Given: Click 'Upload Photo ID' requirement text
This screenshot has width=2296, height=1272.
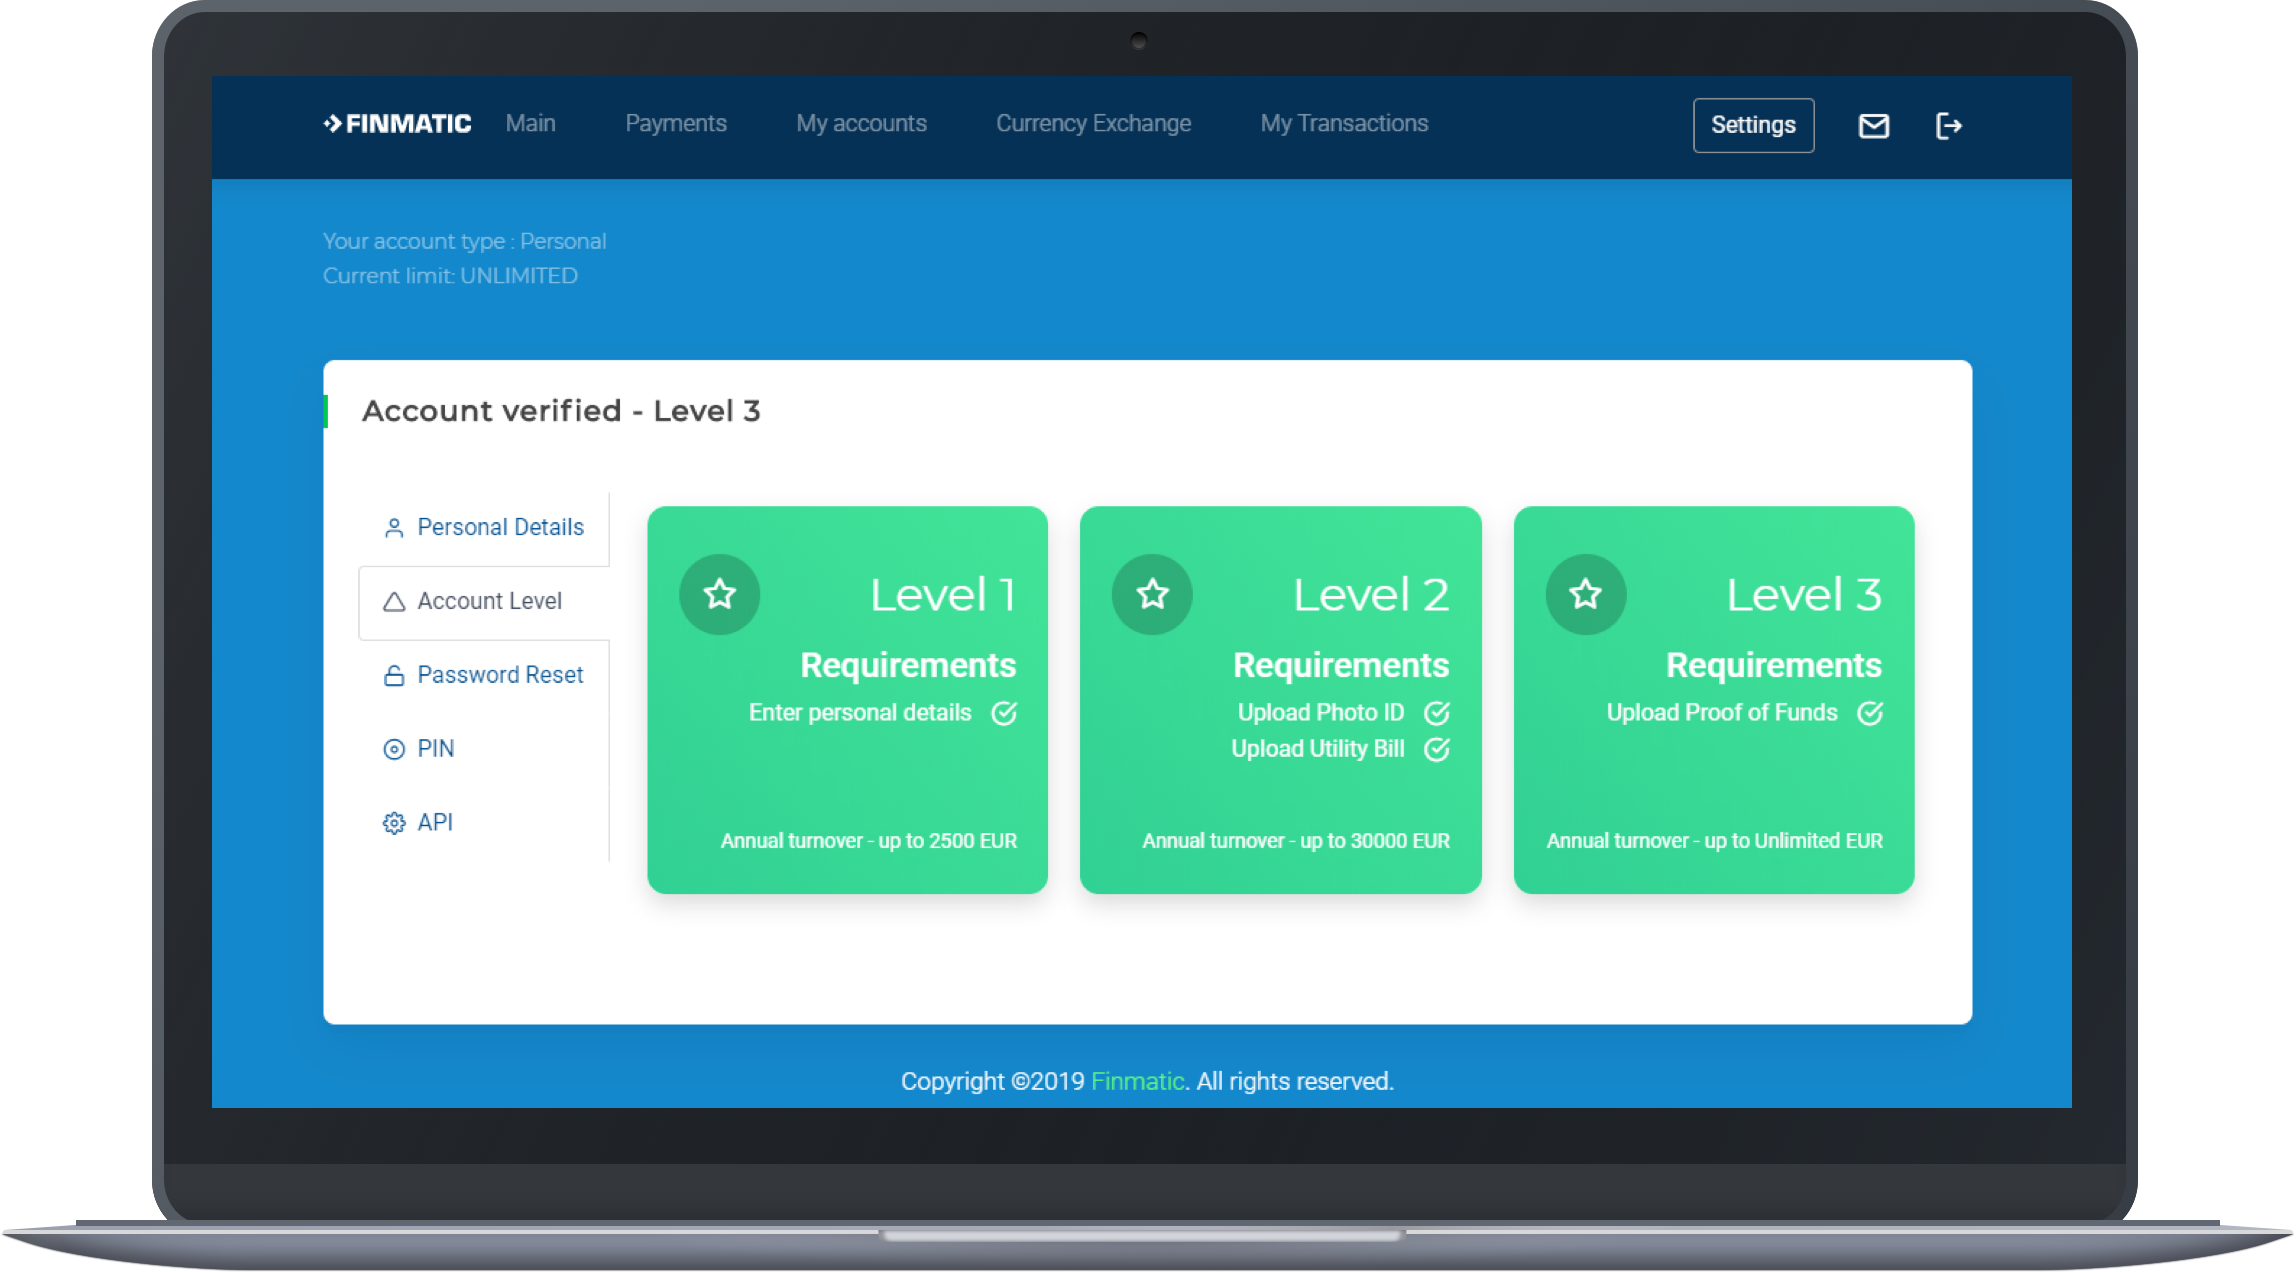Looking at the screenshot, I should click(x=1321, y=713).
